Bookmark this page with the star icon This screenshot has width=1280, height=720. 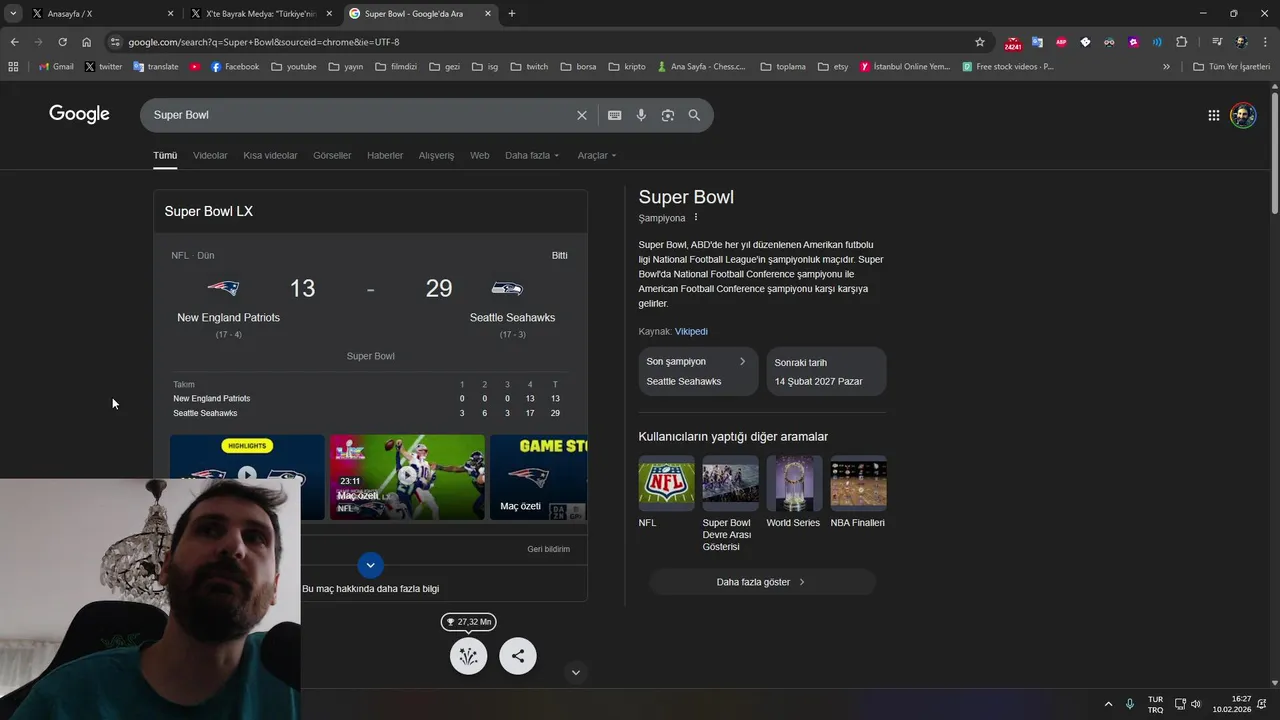pyautogui.click(x=980, y=42)
